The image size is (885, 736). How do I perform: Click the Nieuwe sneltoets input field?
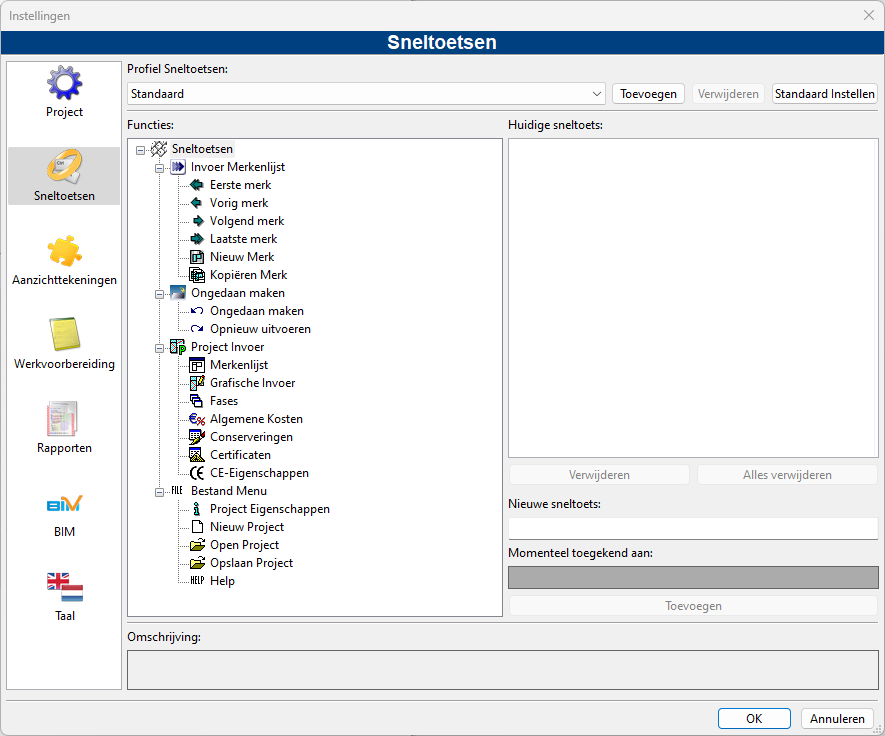[x=693, y=528]
